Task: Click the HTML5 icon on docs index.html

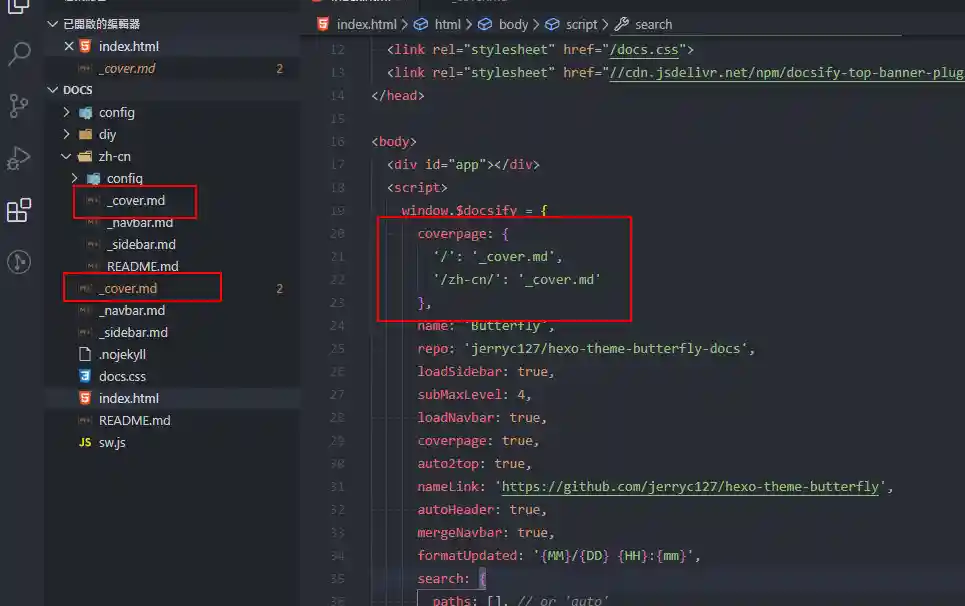Action: [86, 399]
